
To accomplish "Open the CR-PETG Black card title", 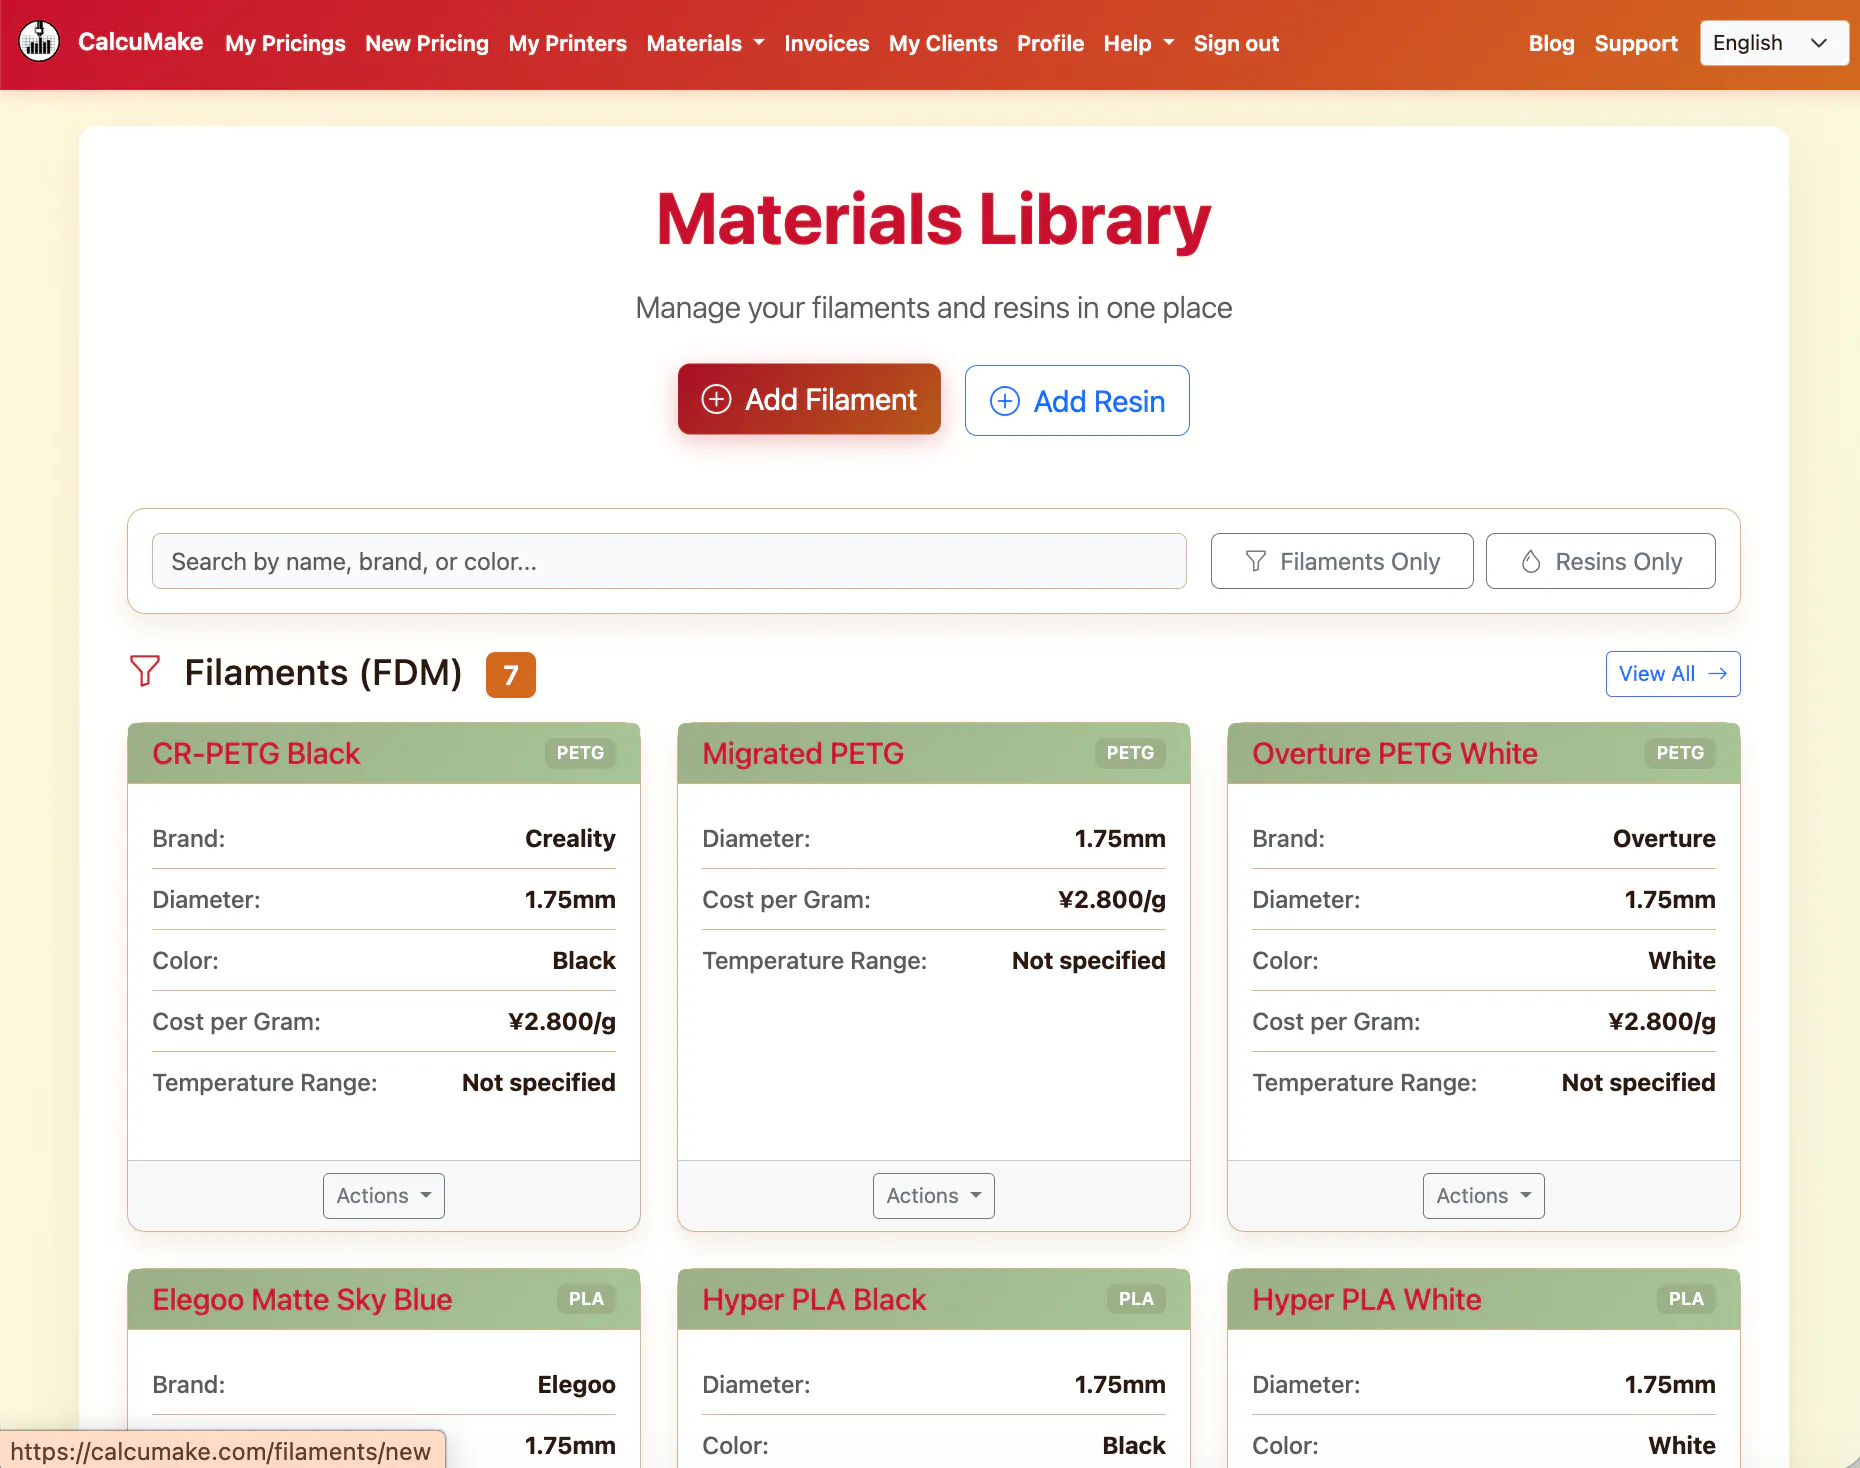I will (x=256, y=753).
